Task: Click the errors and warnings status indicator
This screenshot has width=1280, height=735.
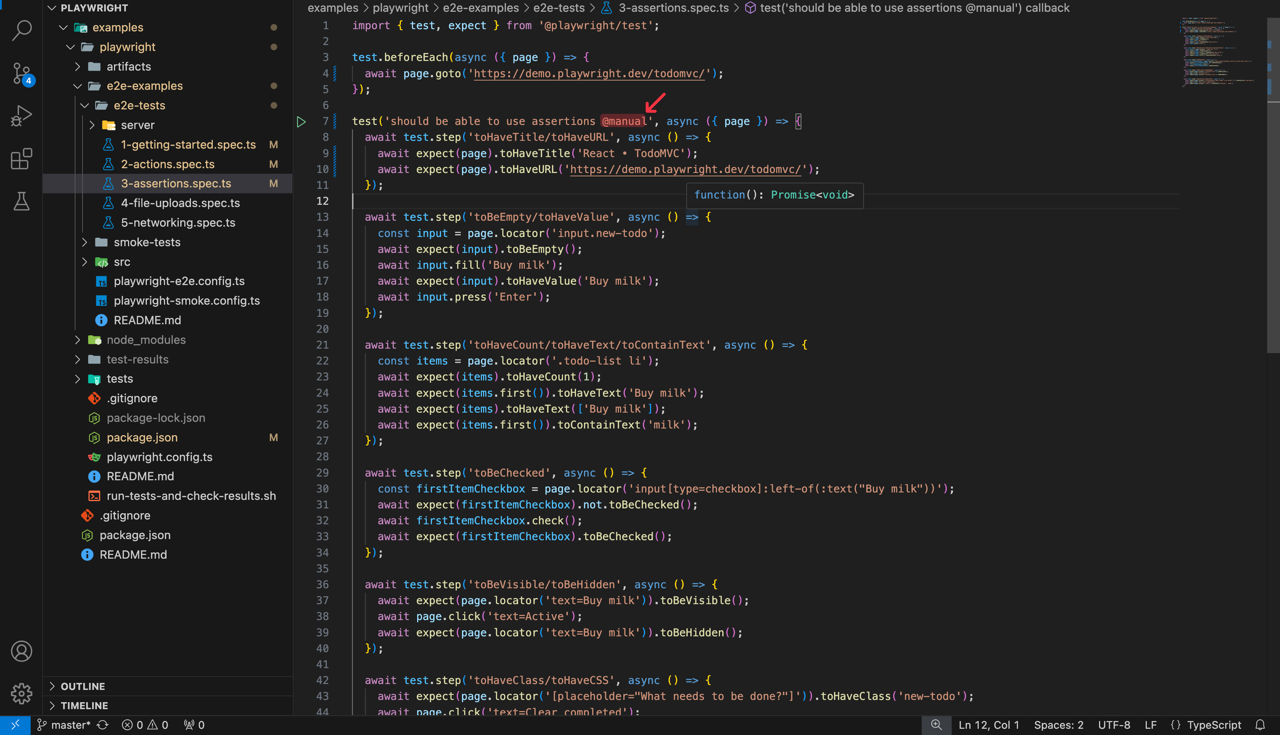Action: point(144,725)
